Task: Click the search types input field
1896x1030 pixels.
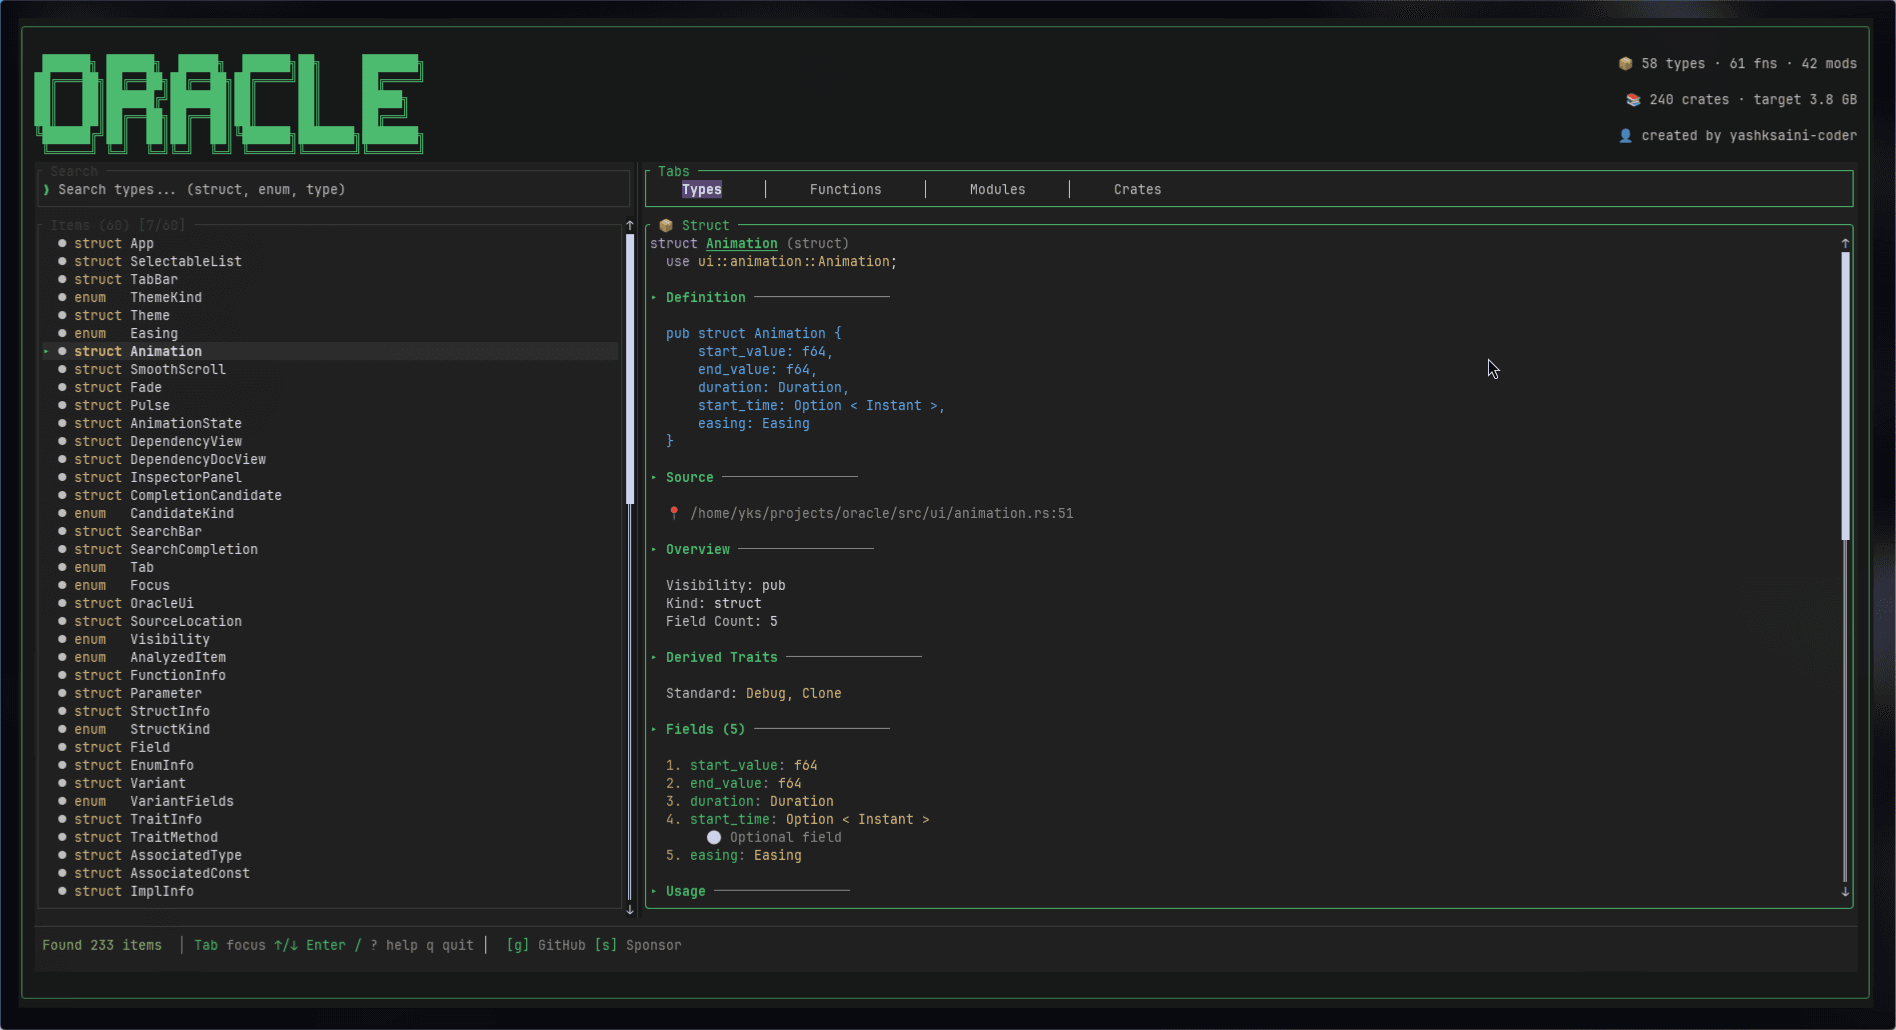Action: [x=330, y=189]
